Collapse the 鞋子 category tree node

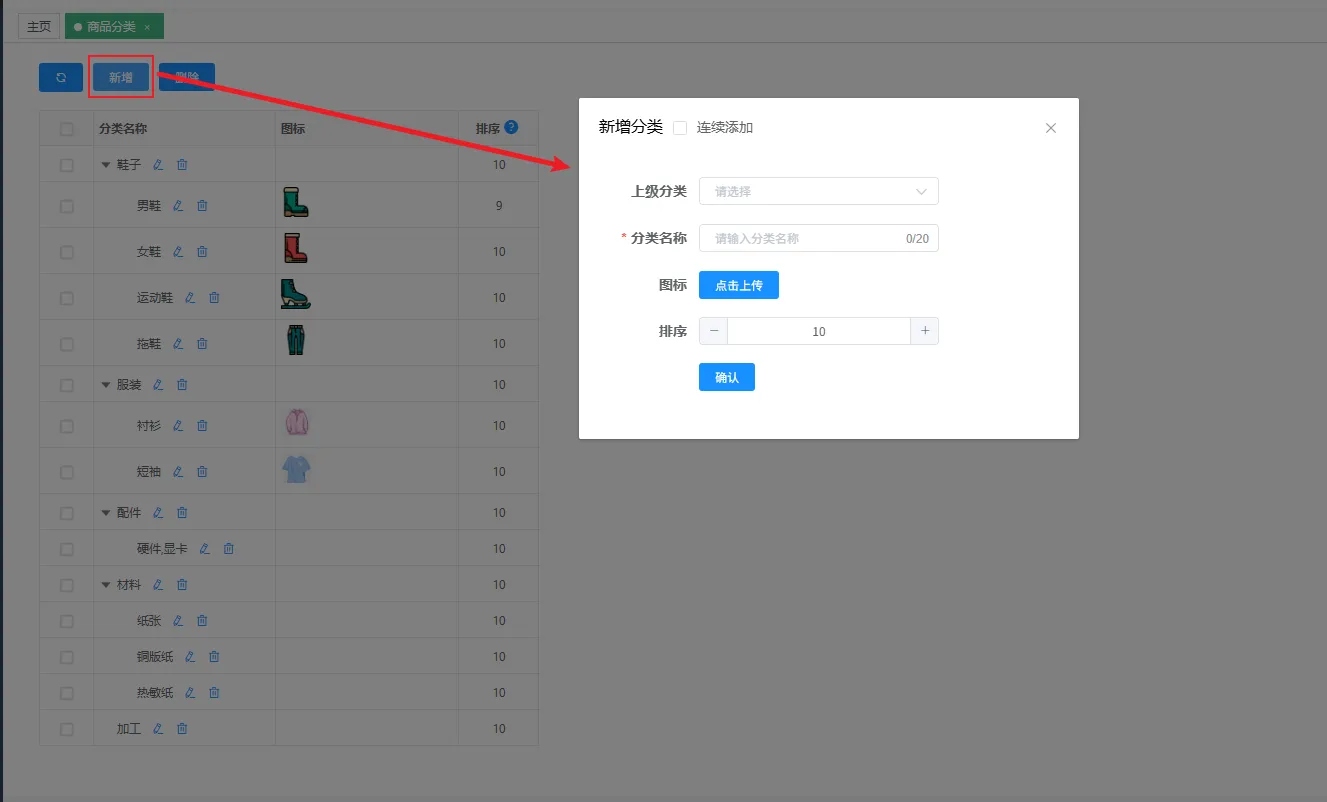[x=106, y=165]
